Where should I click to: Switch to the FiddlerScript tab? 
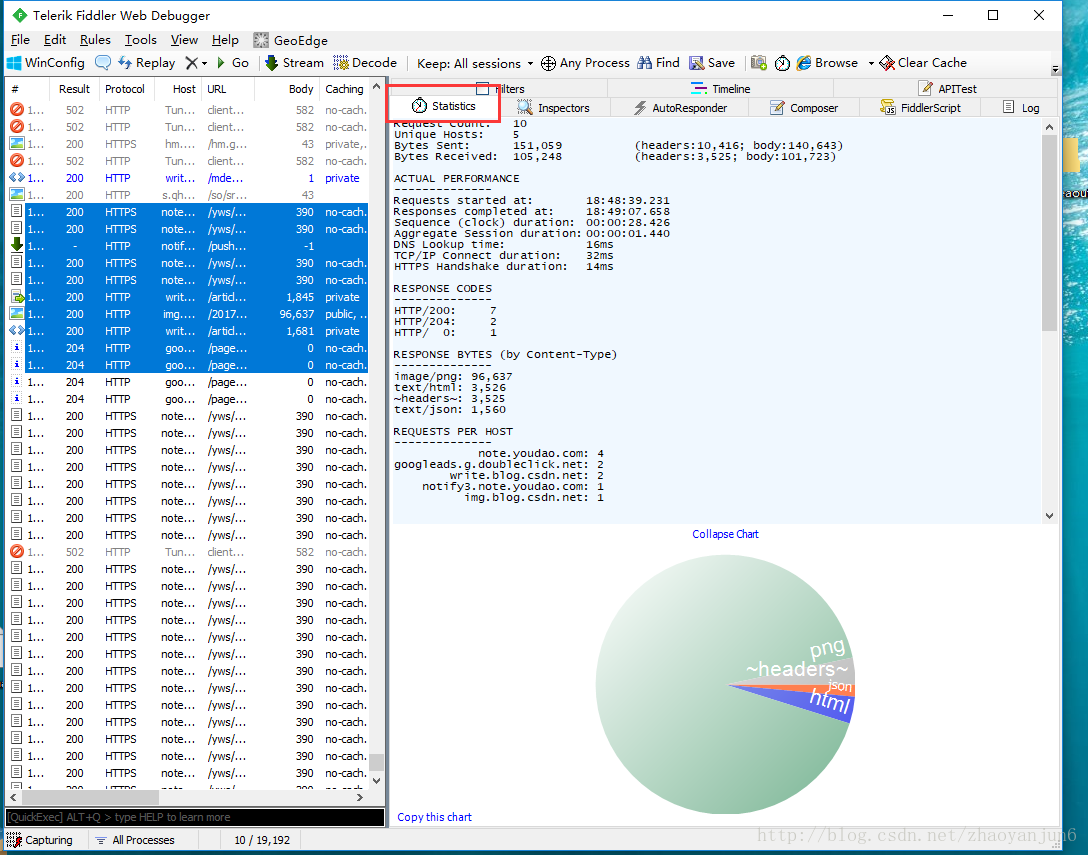click(920, 108)
